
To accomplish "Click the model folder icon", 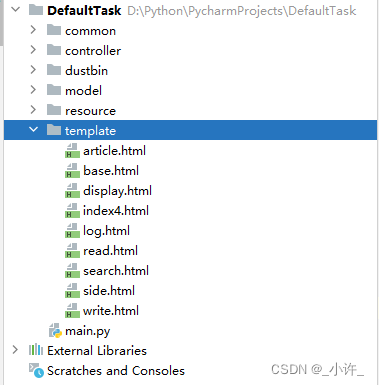I will [54, 90].
